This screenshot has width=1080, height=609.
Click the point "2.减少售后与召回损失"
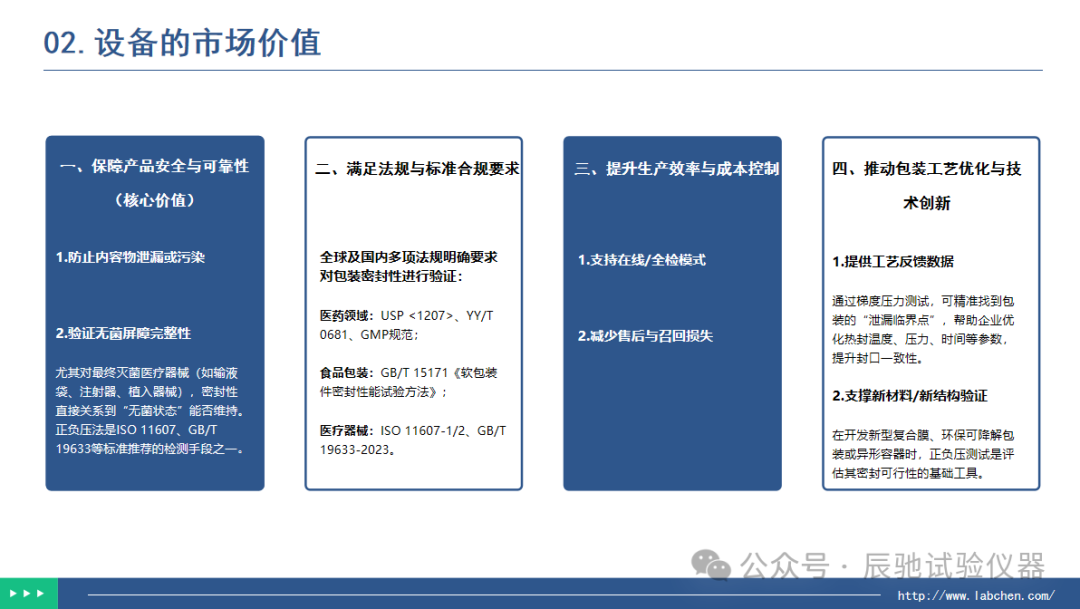tap(645, 336)
